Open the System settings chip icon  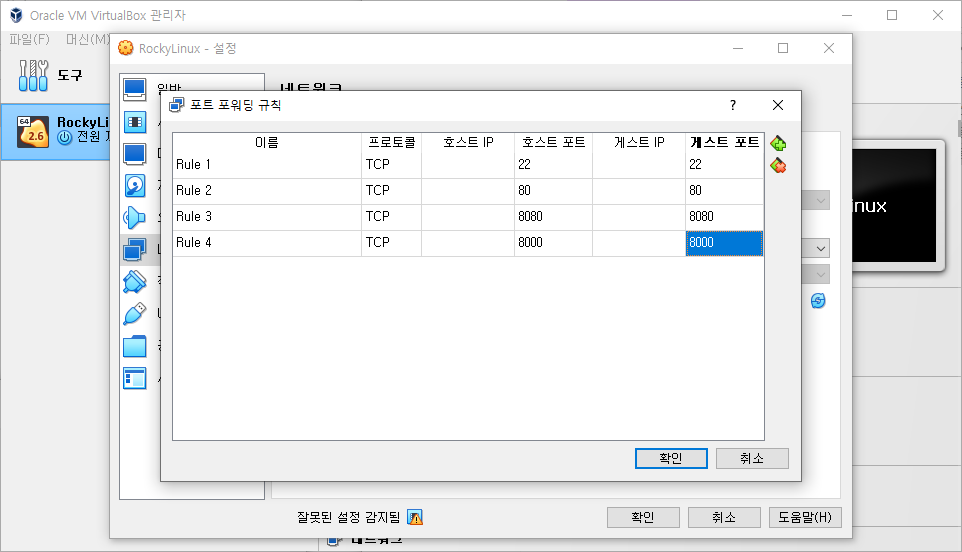point(134,122)
